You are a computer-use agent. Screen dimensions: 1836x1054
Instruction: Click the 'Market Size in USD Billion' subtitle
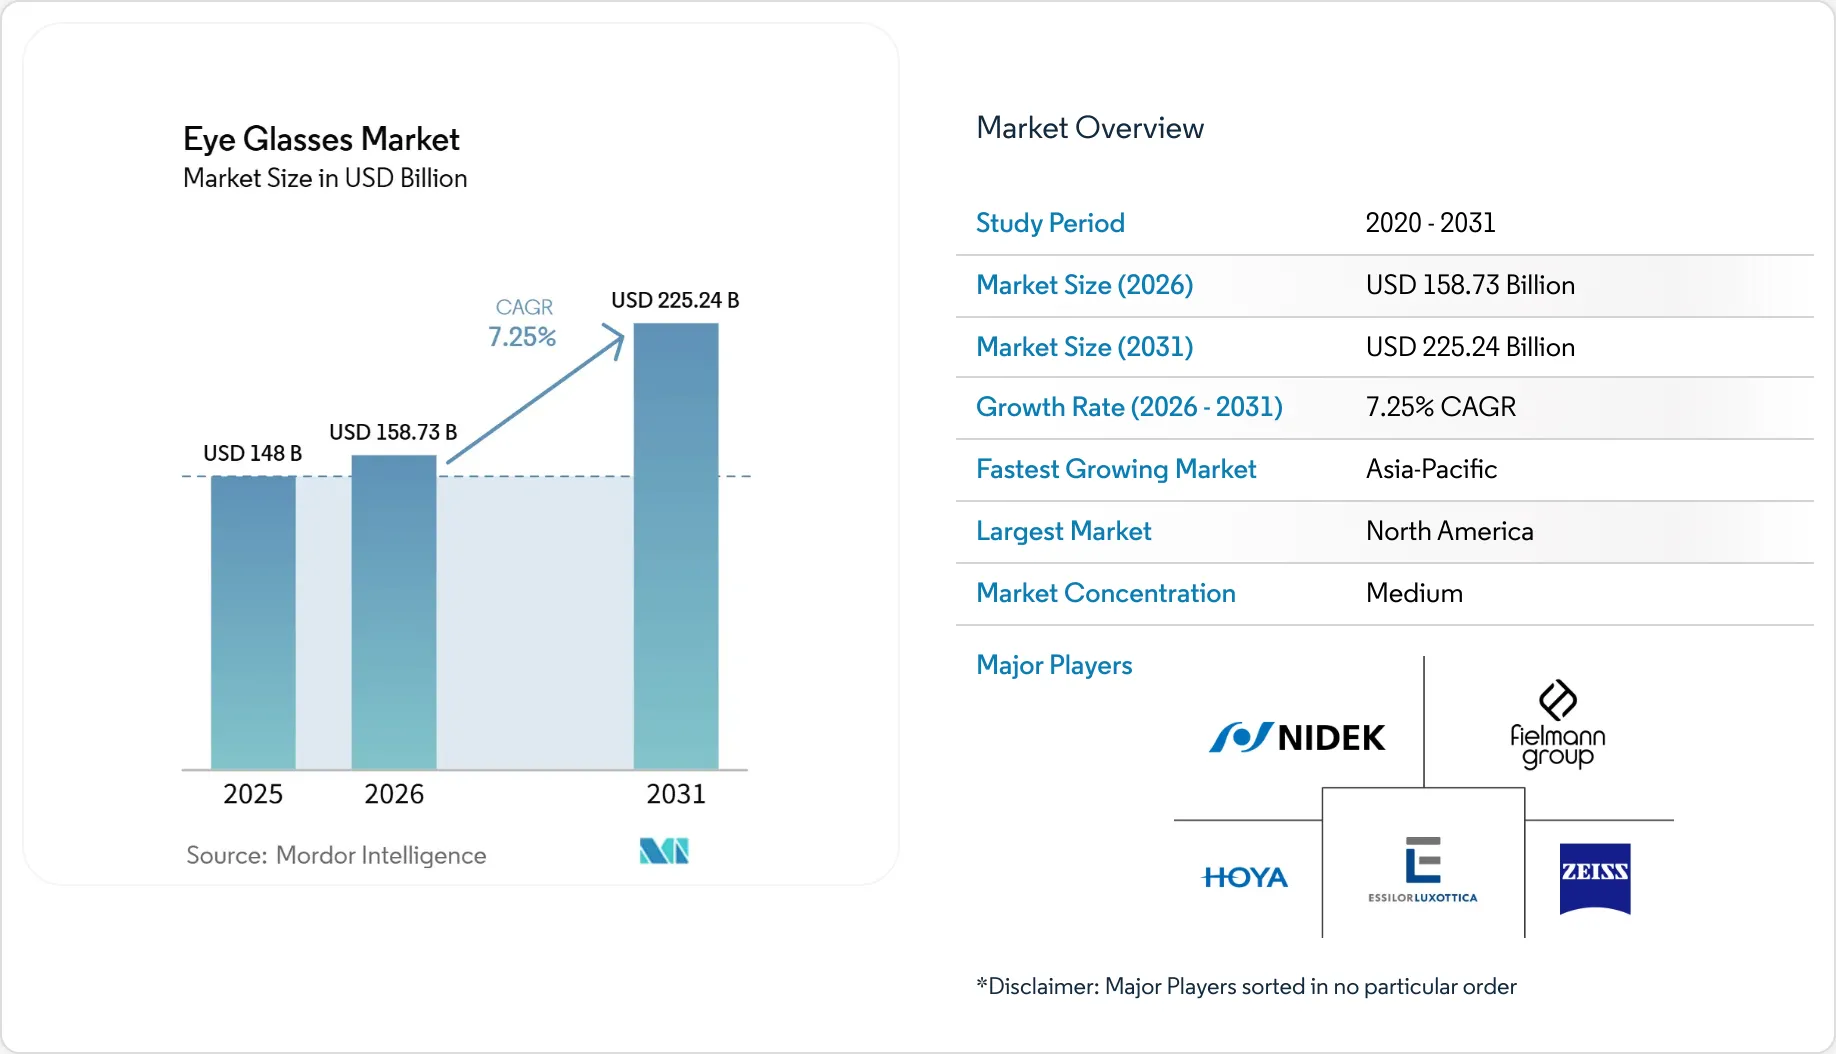point(325,178)
